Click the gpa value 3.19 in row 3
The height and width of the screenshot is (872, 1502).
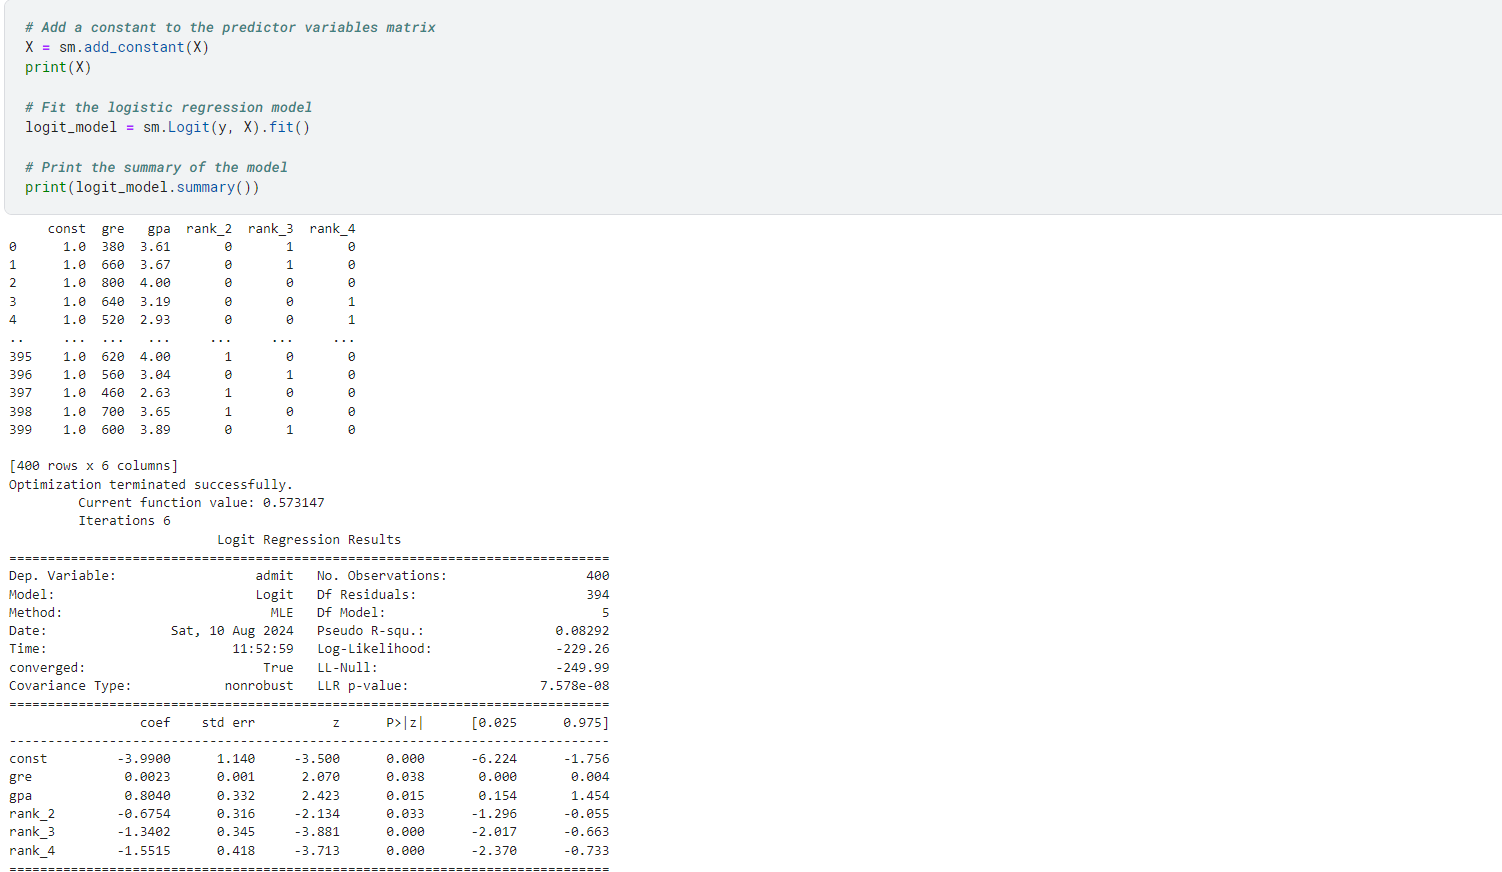tap(155, 302)
